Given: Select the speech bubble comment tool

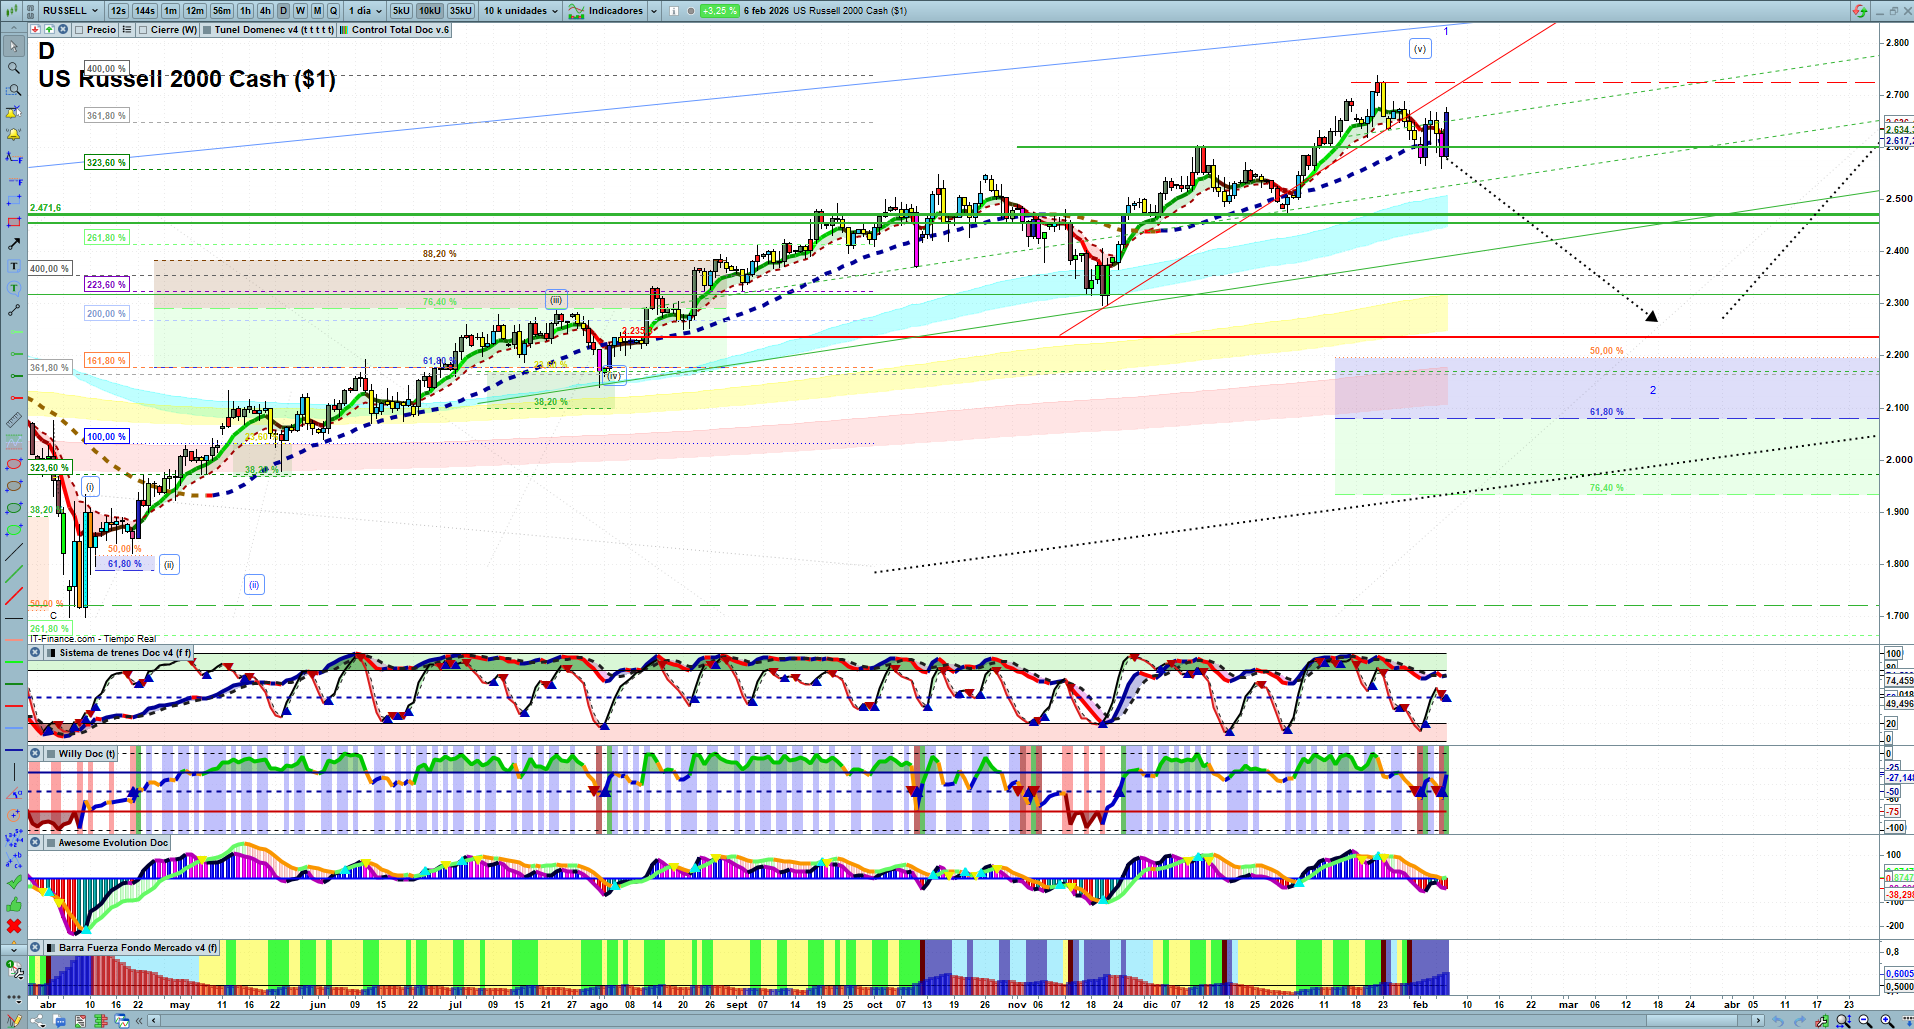Looking at the screenshot, I should (14, 288).
